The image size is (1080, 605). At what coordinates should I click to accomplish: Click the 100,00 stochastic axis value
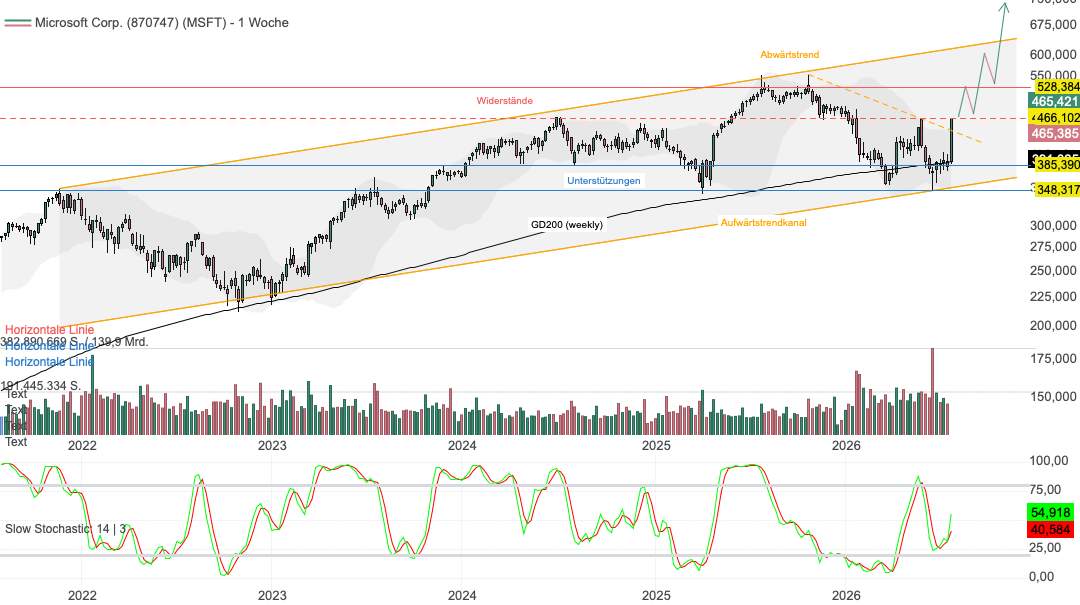(1049, 461)
